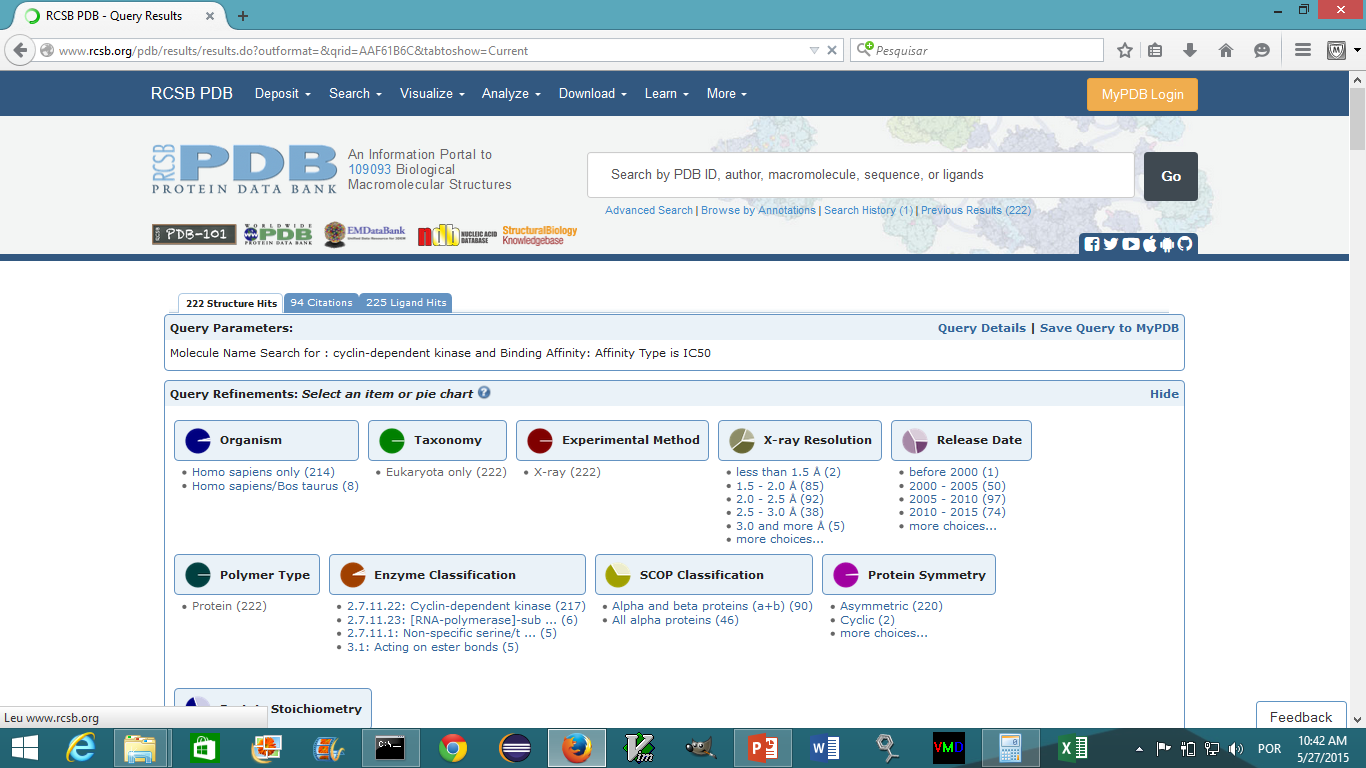Screen dimensions: 1366x768
Task: Open the PDB-101 logo link
Action: click(x=194, y=234)
